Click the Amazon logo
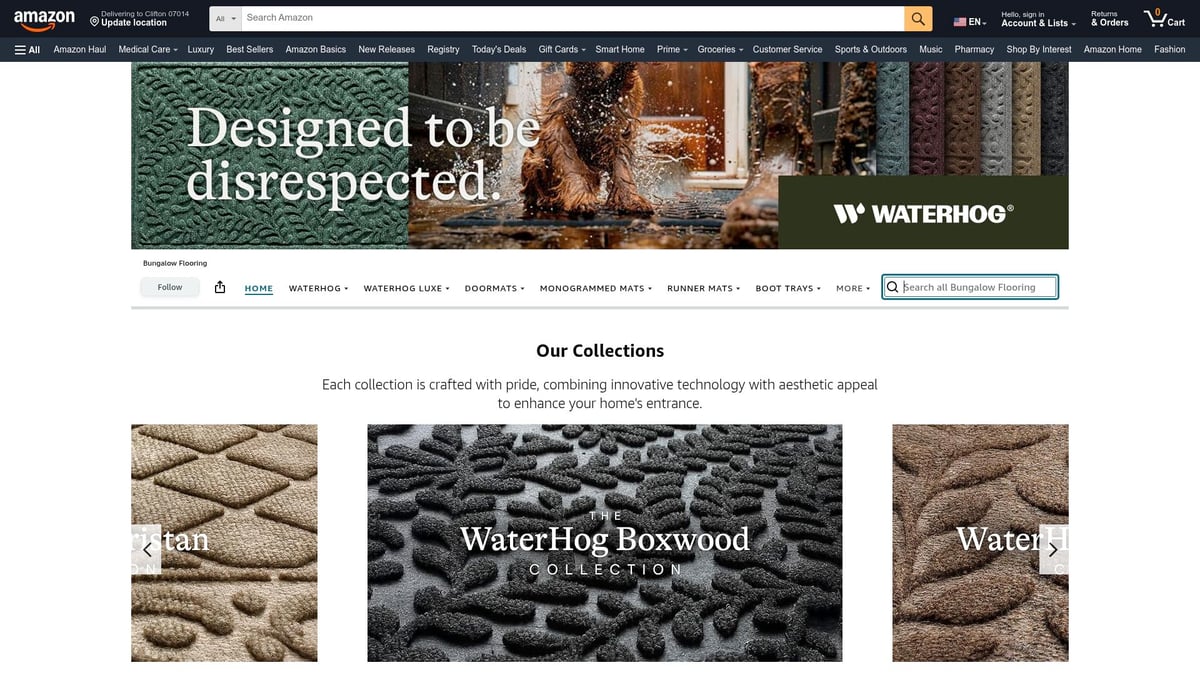 point(44,21)
